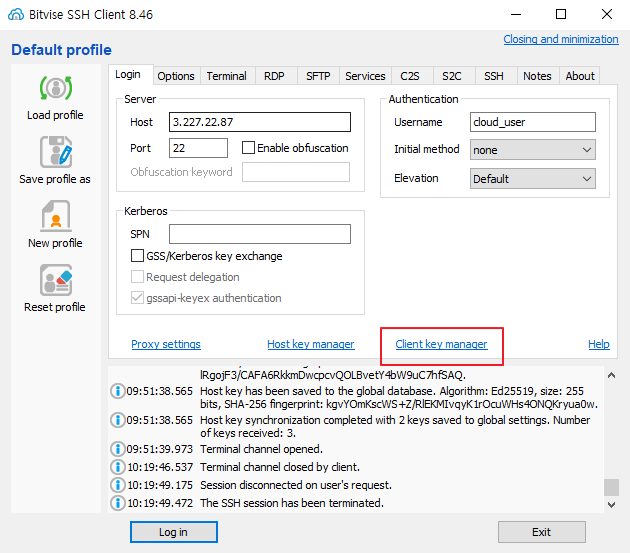Click log scrollbar up arrow

612,375
